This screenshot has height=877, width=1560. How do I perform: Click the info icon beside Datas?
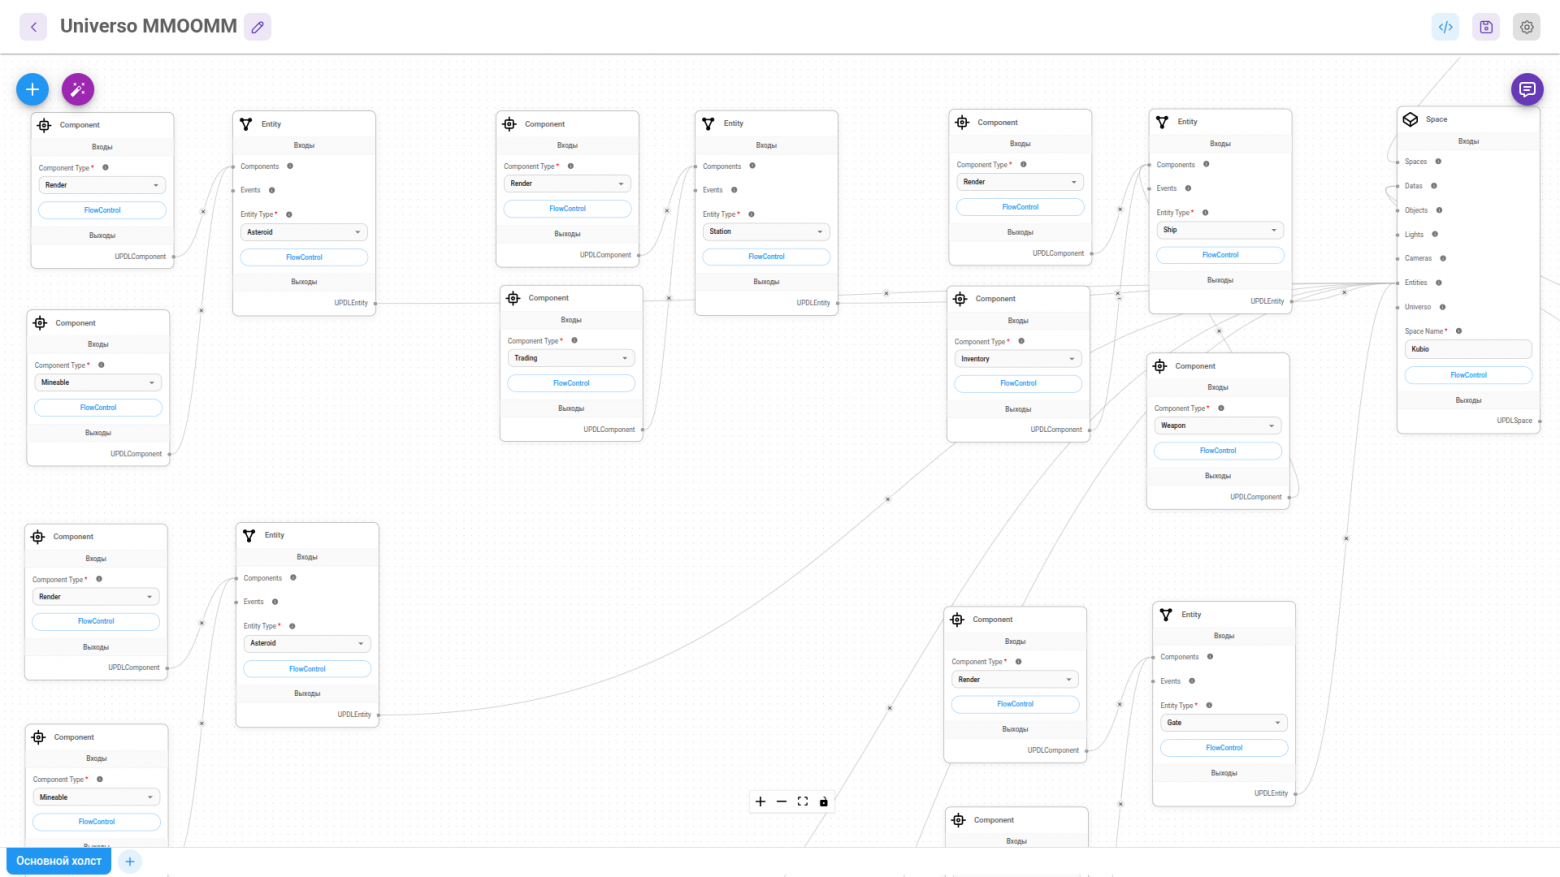click(x=1434, y=186)
